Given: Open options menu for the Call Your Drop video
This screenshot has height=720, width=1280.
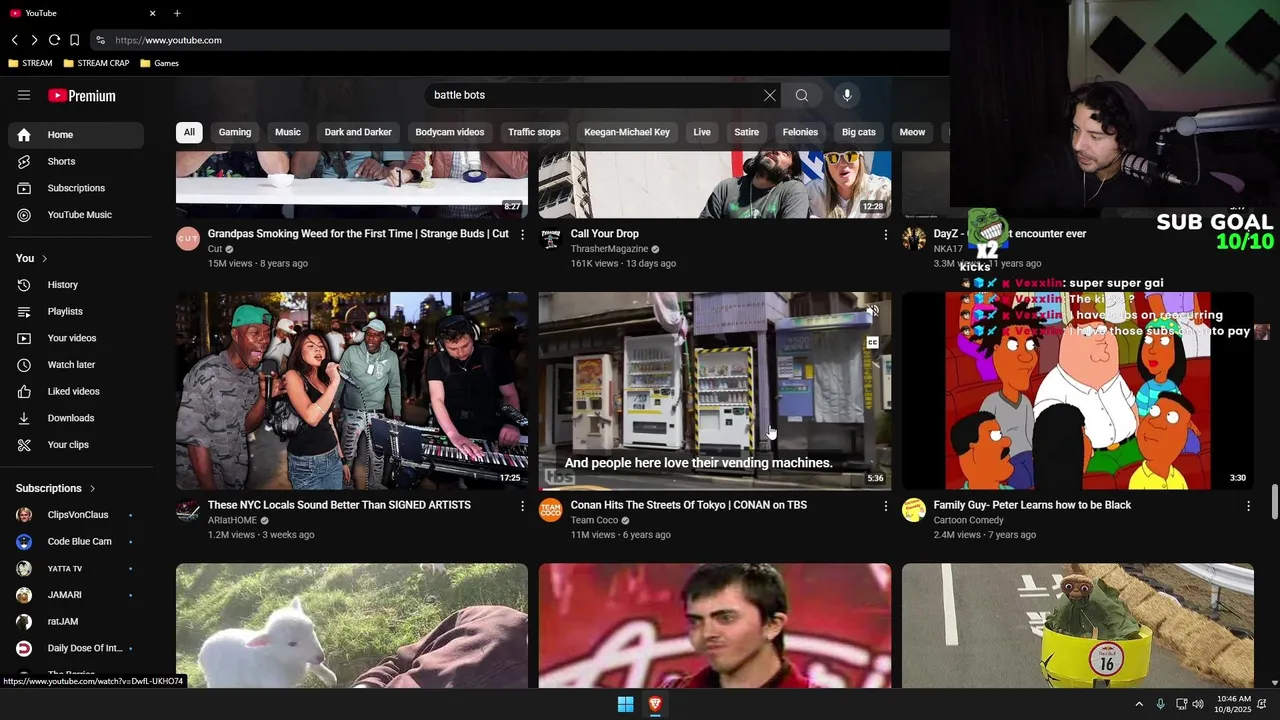Looking at the screenshot, I should [885, 234].
